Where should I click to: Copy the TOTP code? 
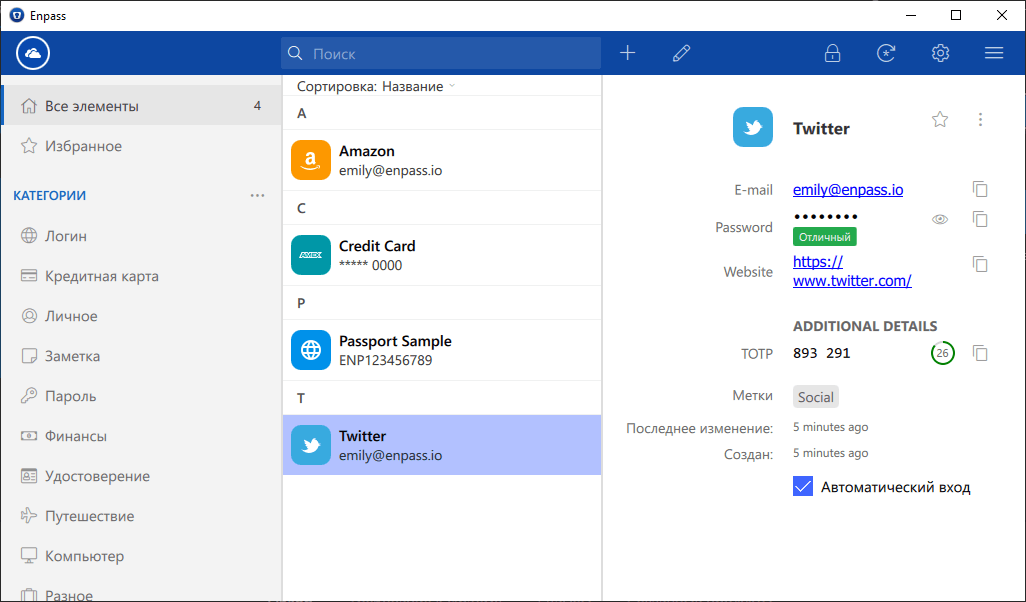[x=980, y=353]
